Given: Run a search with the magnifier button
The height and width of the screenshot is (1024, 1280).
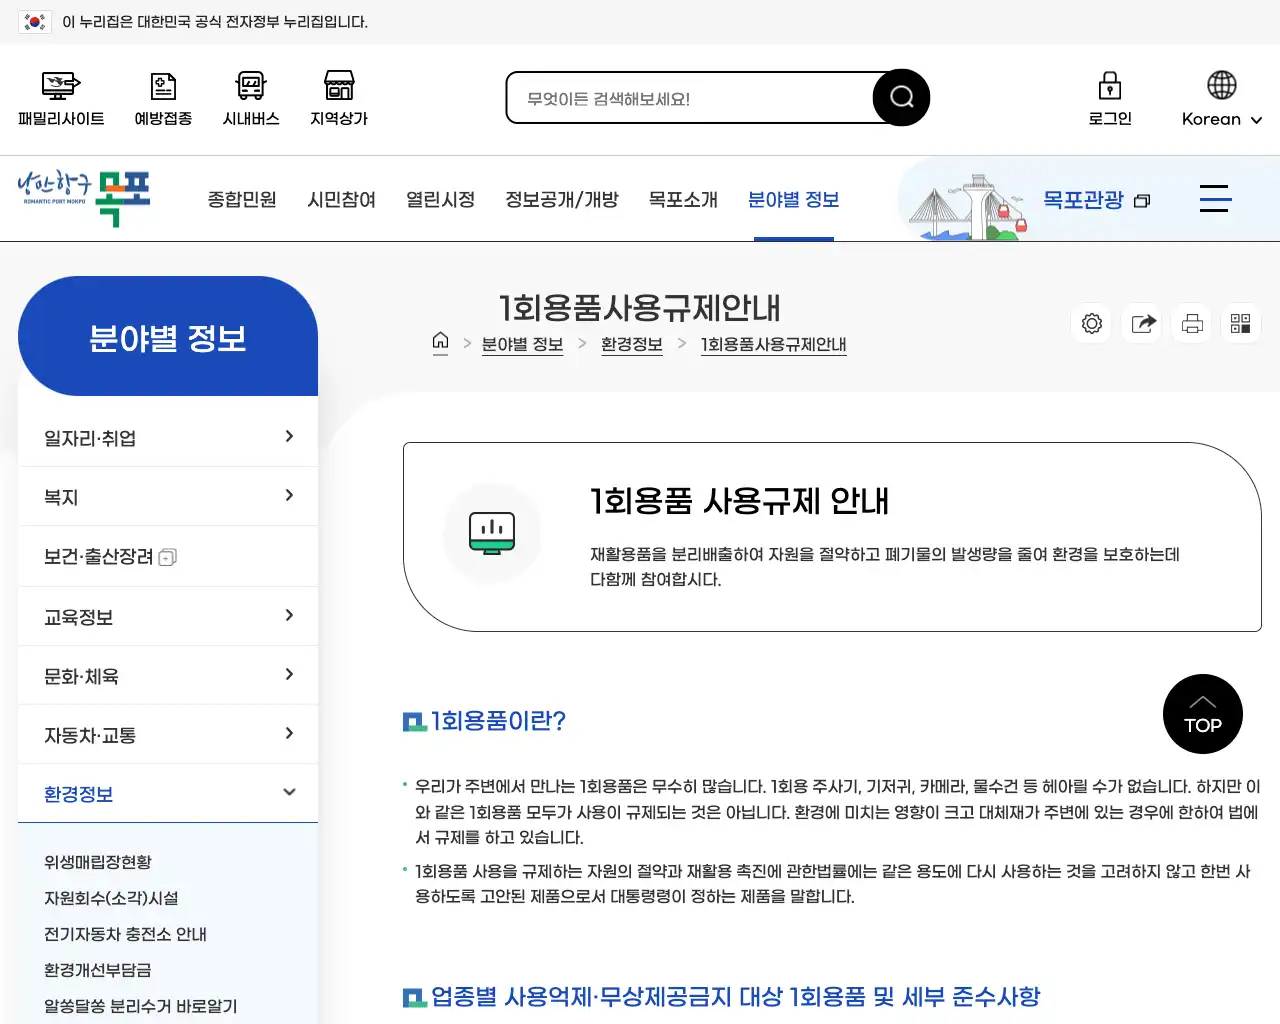Looking at the screenshot, I should [900, 97].
